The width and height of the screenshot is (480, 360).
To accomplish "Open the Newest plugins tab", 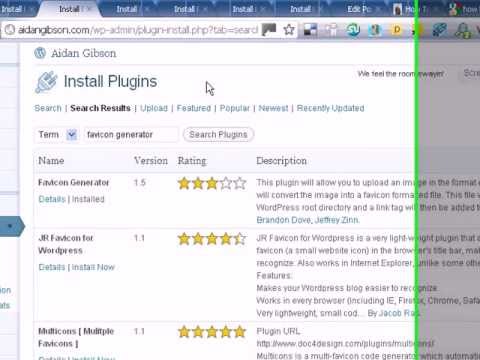I will 273,108.
